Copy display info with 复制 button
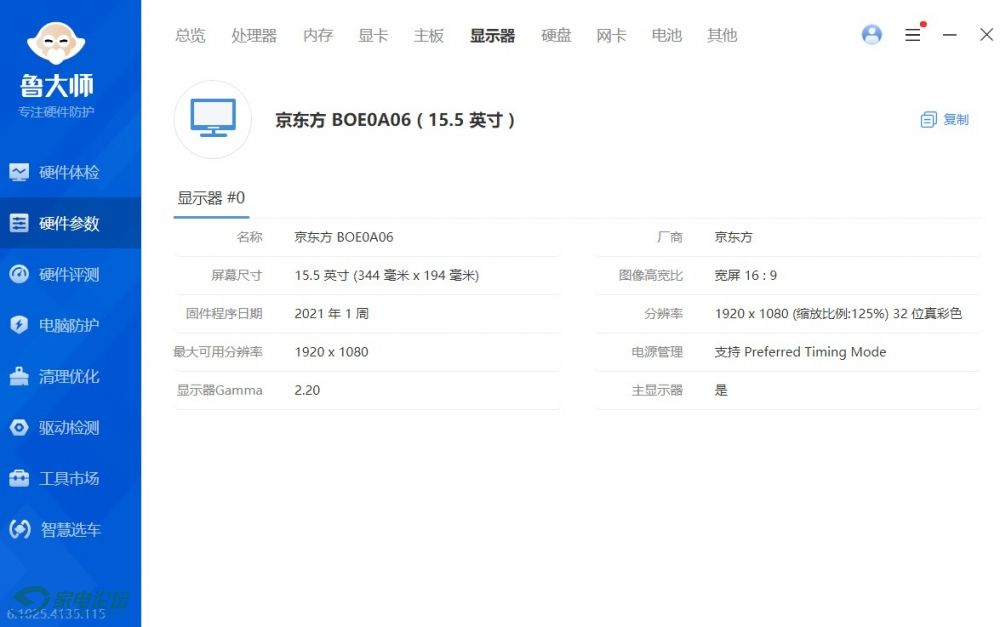Image resolution: width=1000 pixels, height=627 pixels. click(945, 119)
